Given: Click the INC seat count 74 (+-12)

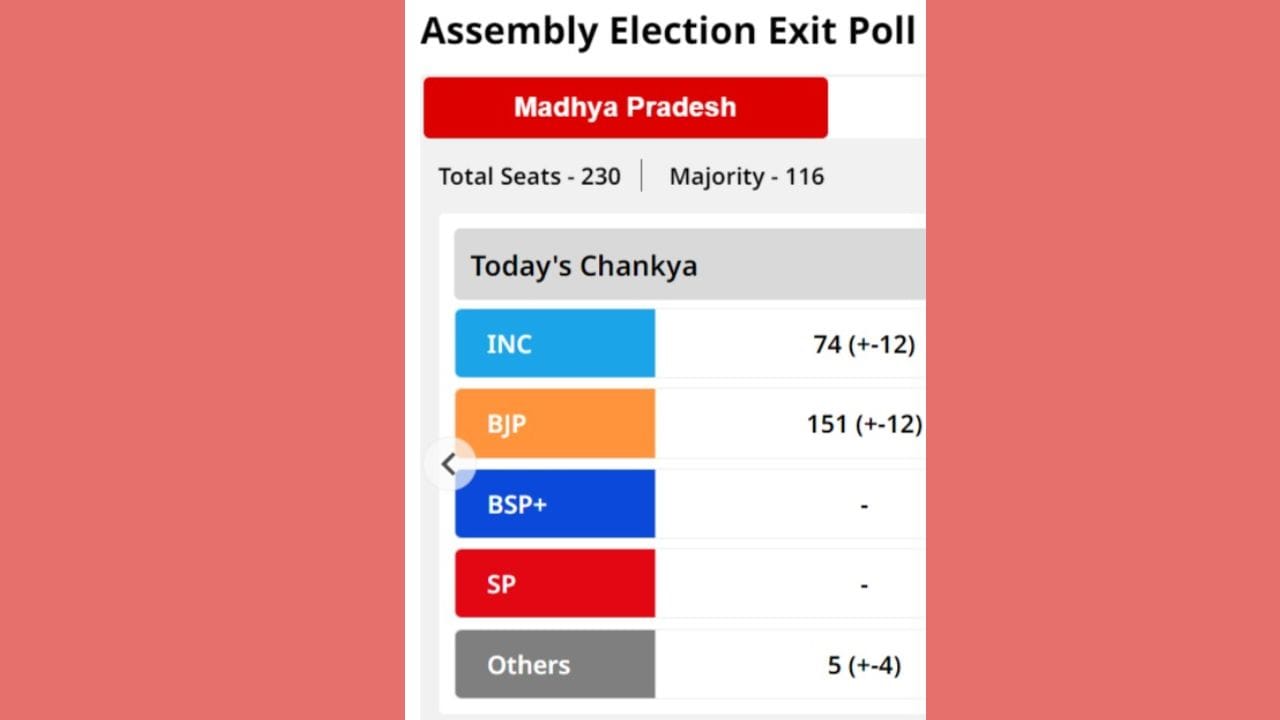Looking at the screenshot, I should pos(864,344).
